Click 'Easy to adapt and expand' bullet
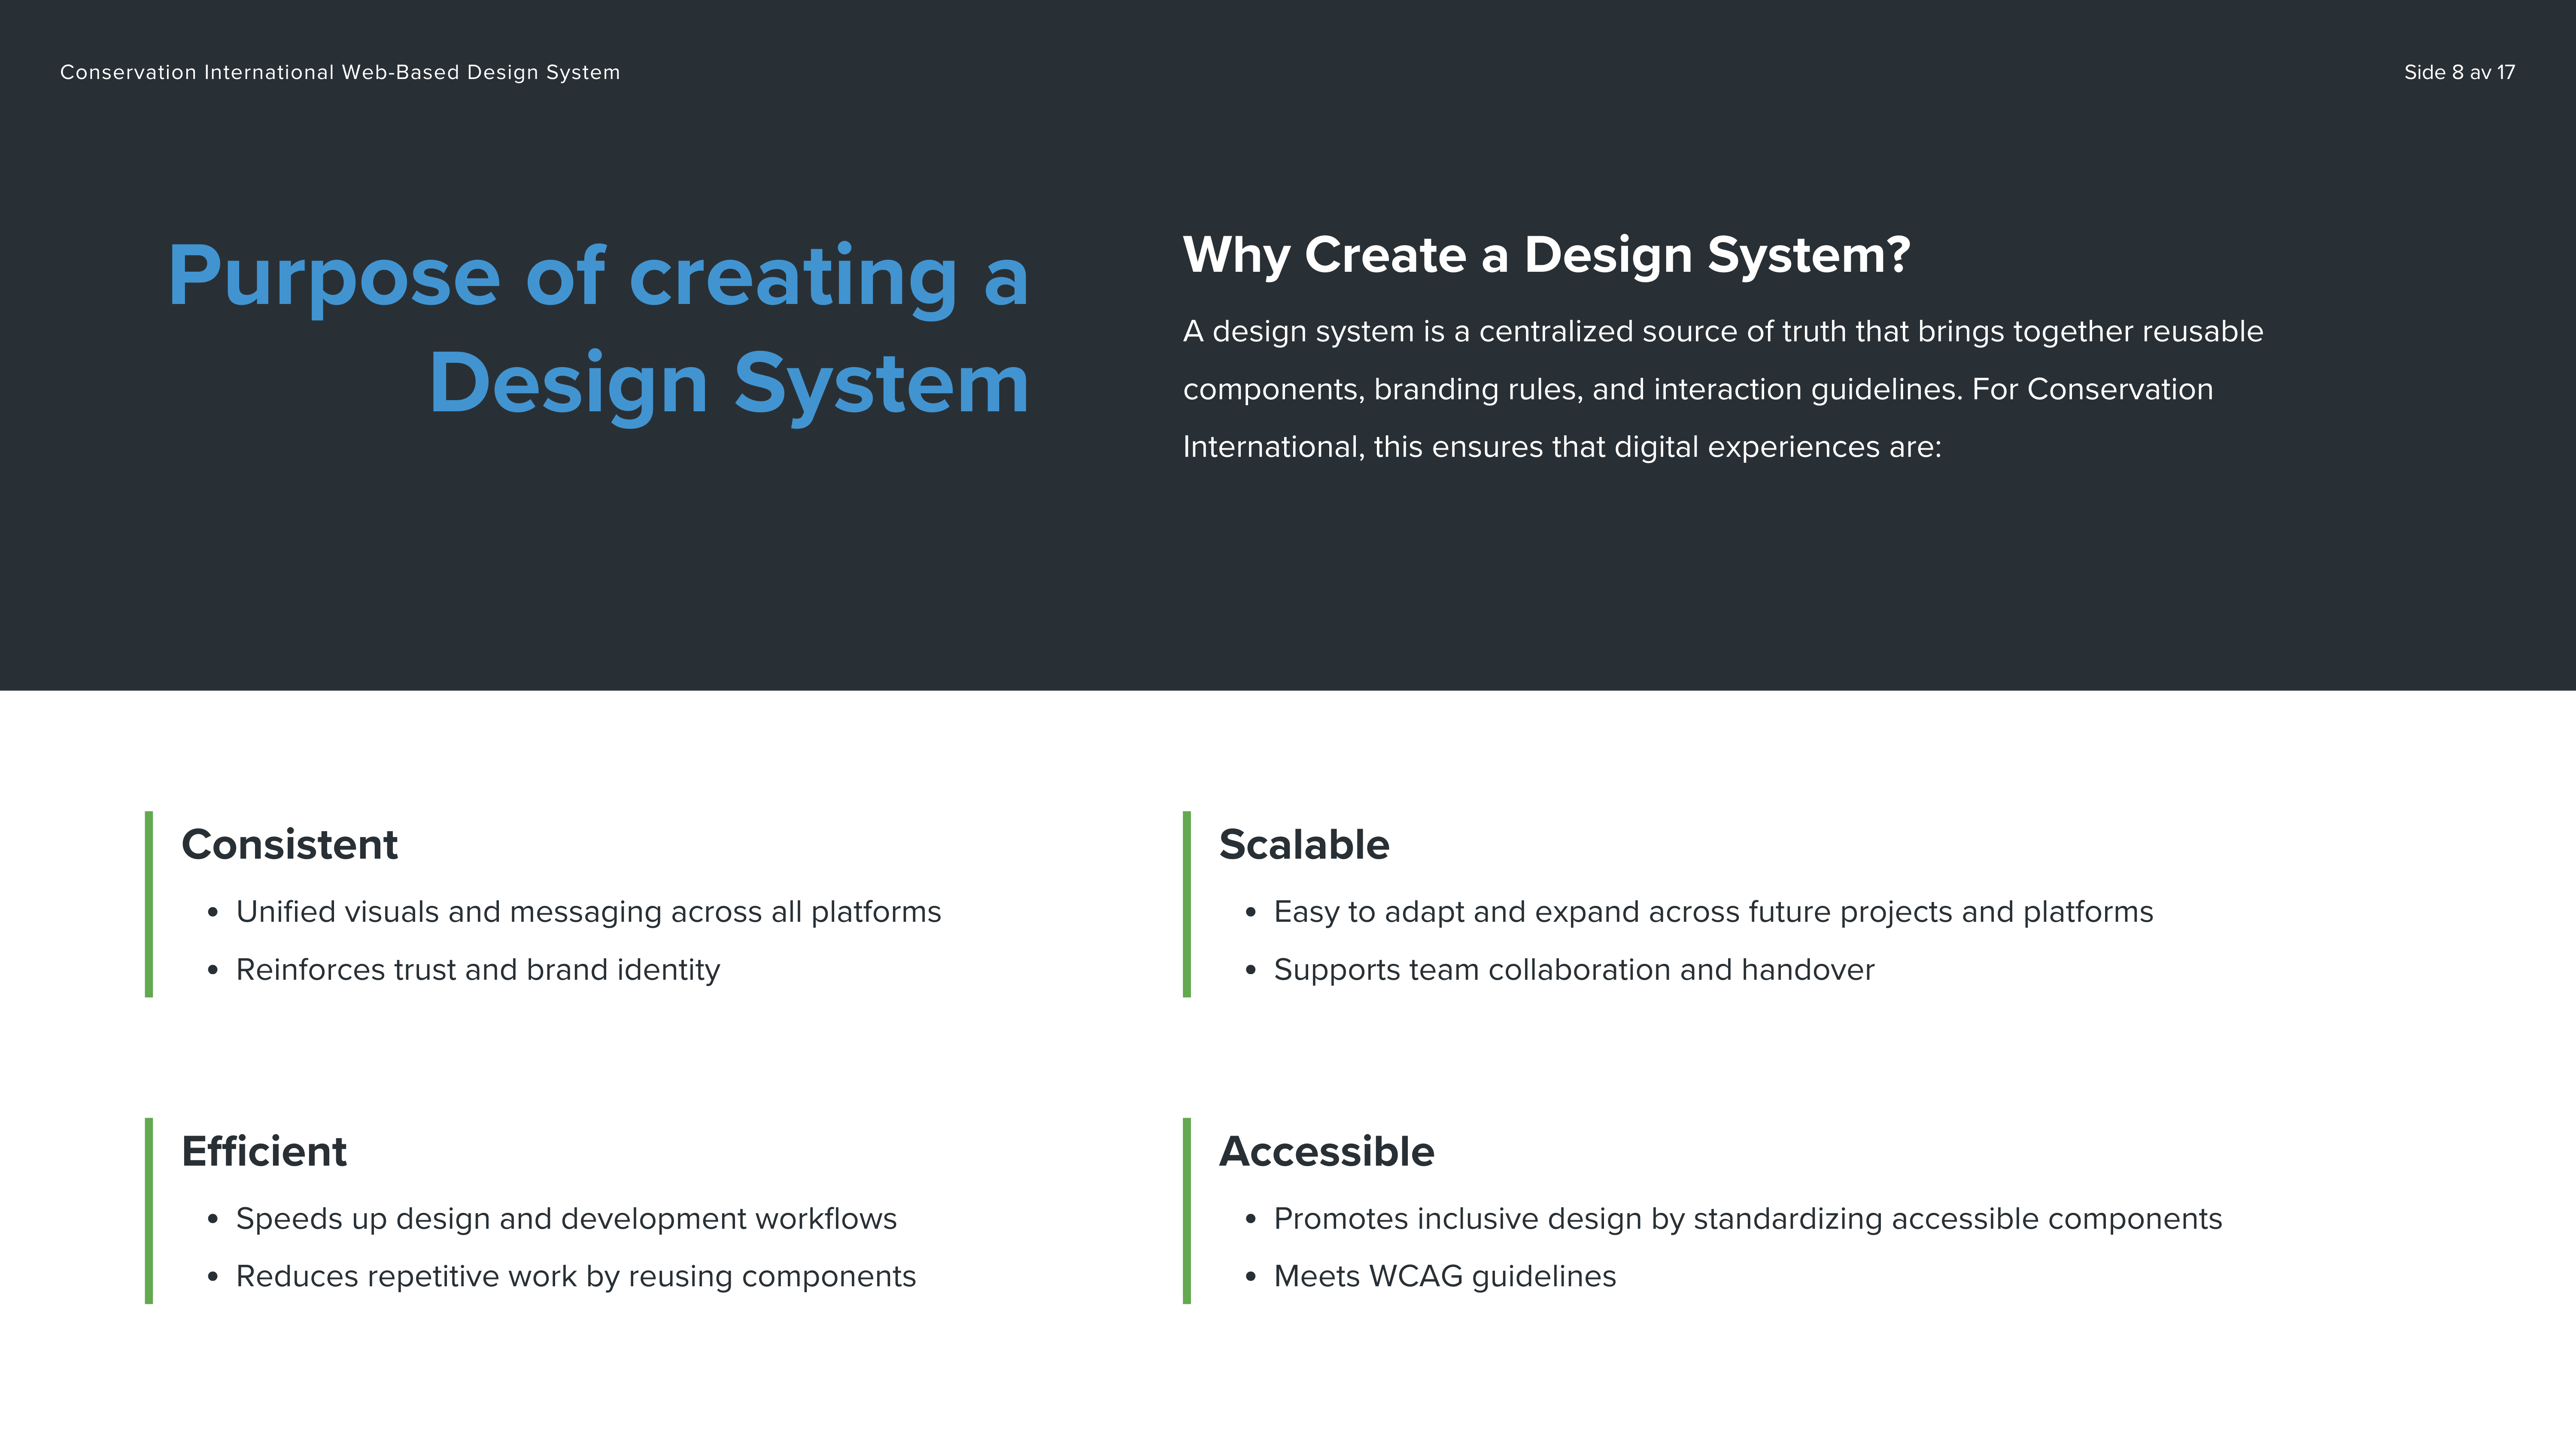This screenshot has height=1449, width=2576. pyautogui.click(x=1712, y=912)
